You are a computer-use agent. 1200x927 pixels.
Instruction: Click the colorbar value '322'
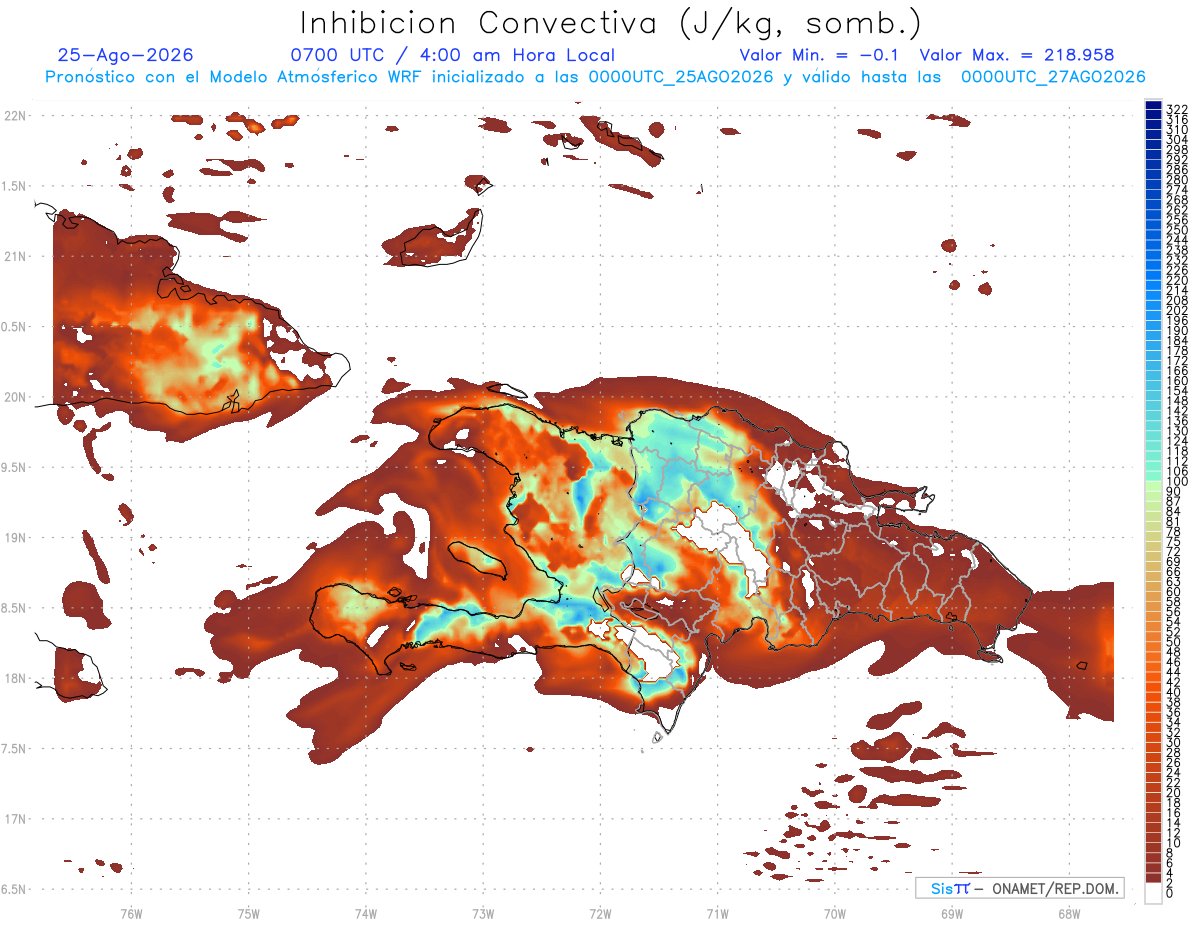pyautogui.click(x=1177, y=109)
